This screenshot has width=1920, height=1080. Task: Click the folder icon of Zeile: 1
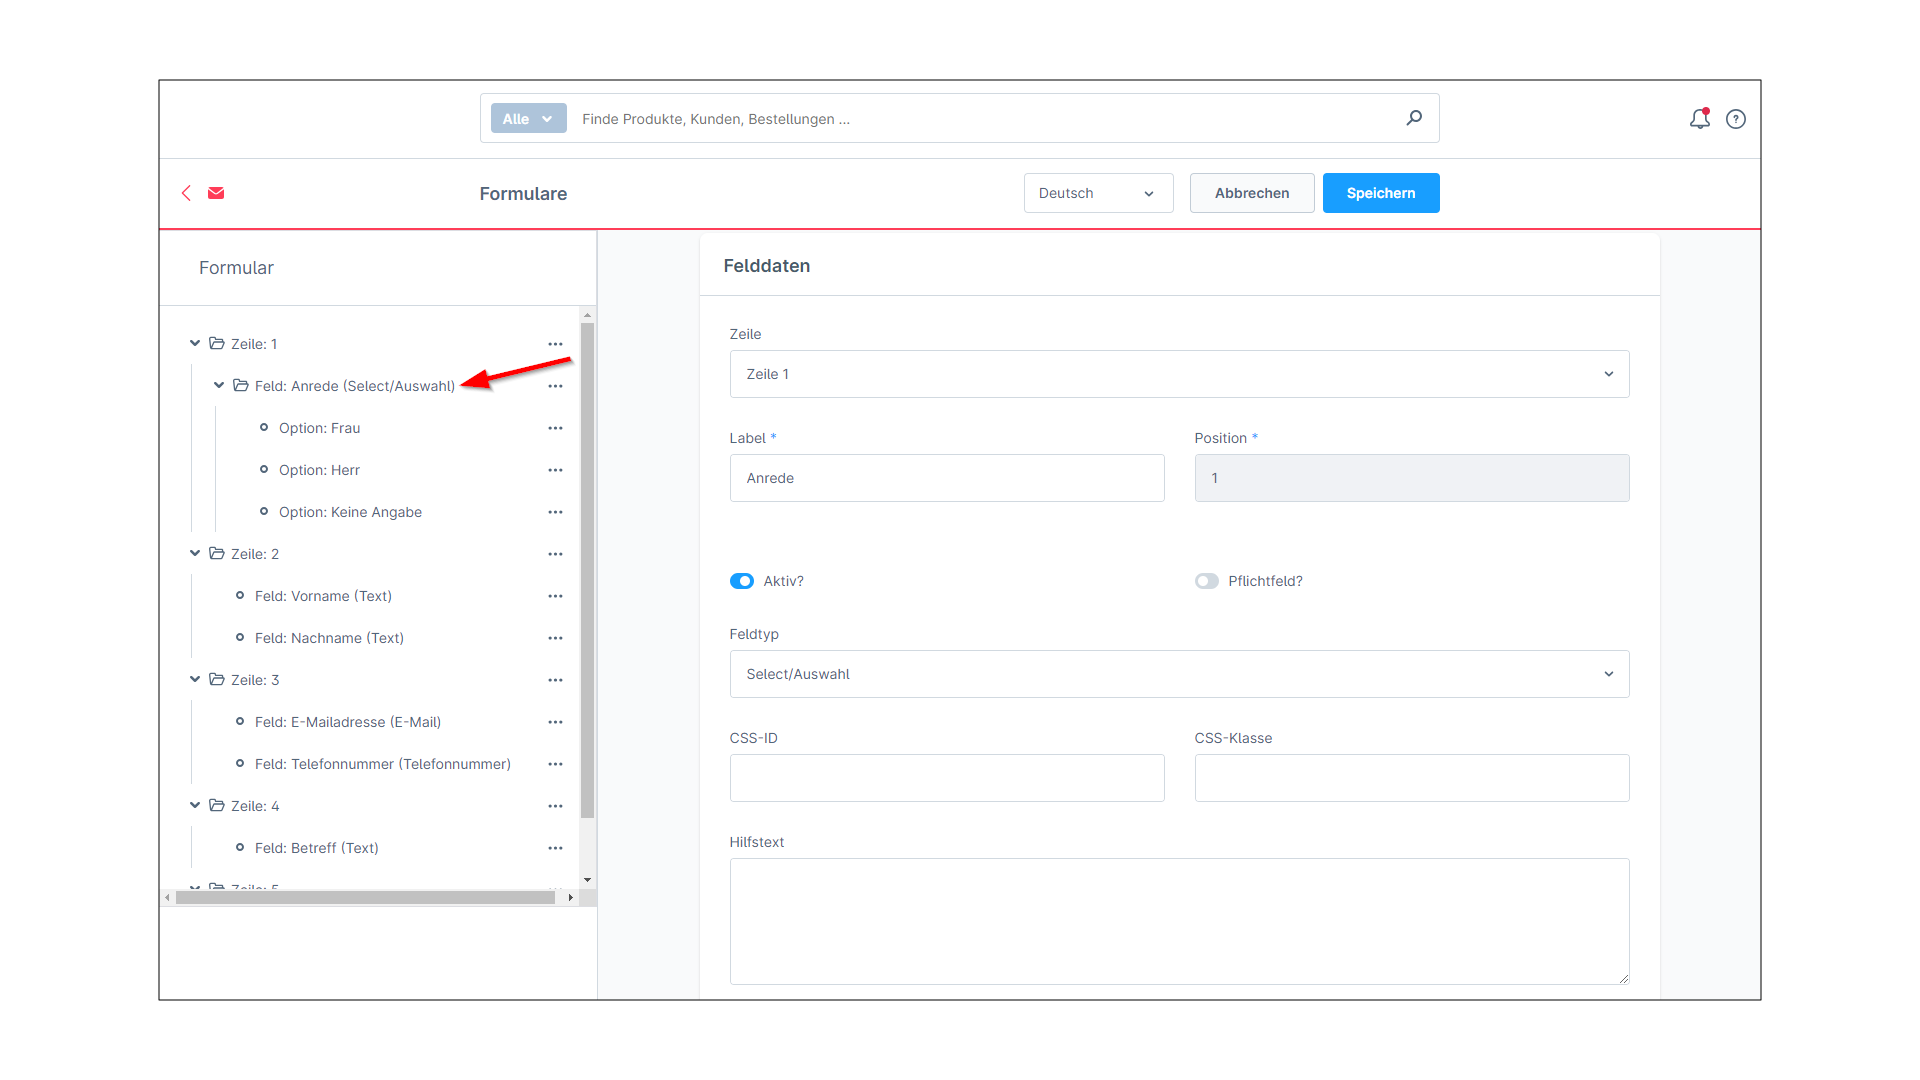pos(217,343)
